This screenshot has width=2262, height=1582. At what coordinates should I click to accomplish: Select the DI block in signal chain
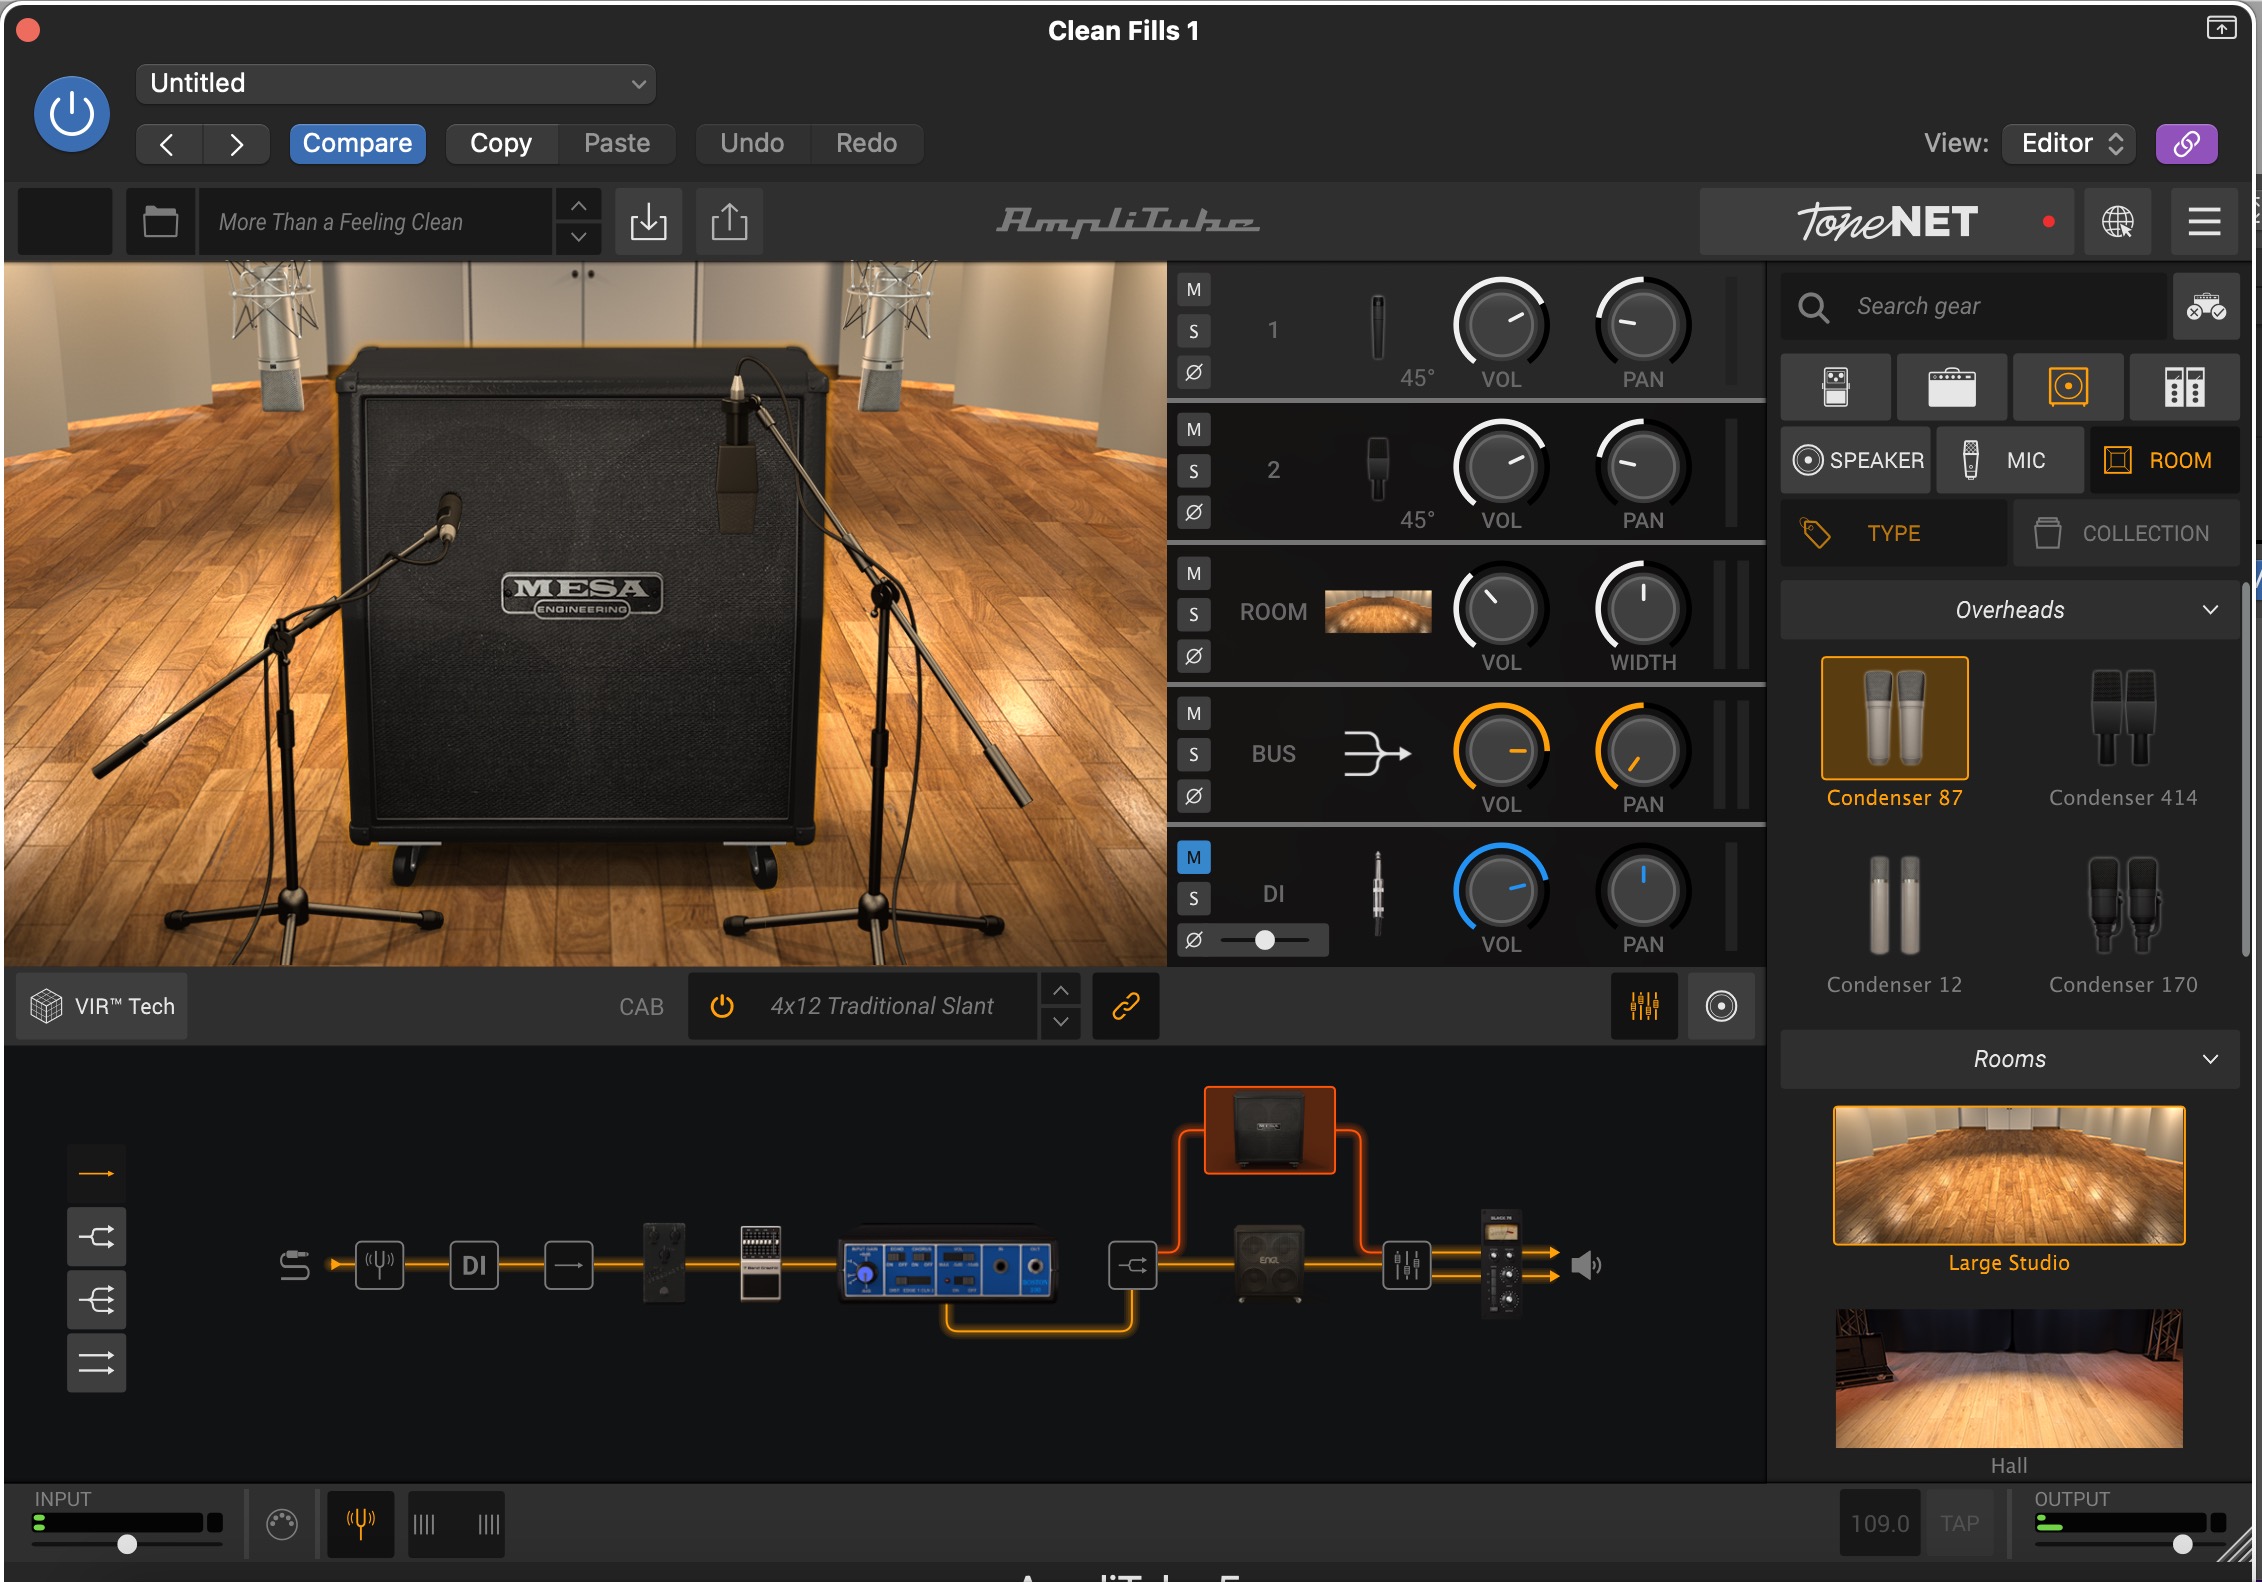(474, 1265)
